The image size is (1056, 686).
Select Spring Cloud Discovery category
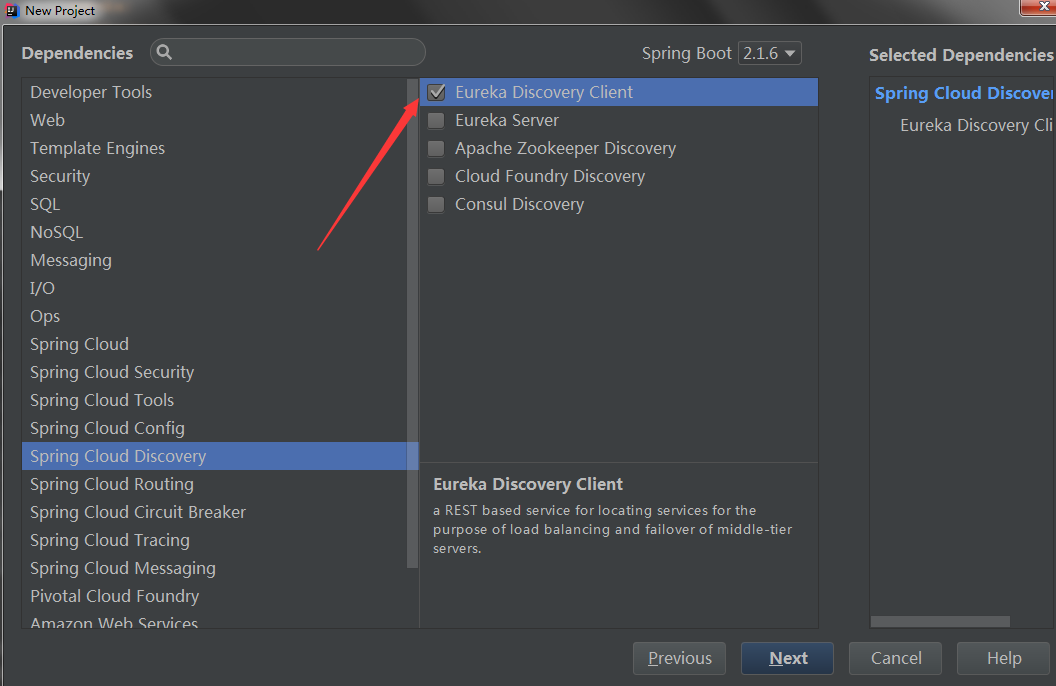(220, 456)
